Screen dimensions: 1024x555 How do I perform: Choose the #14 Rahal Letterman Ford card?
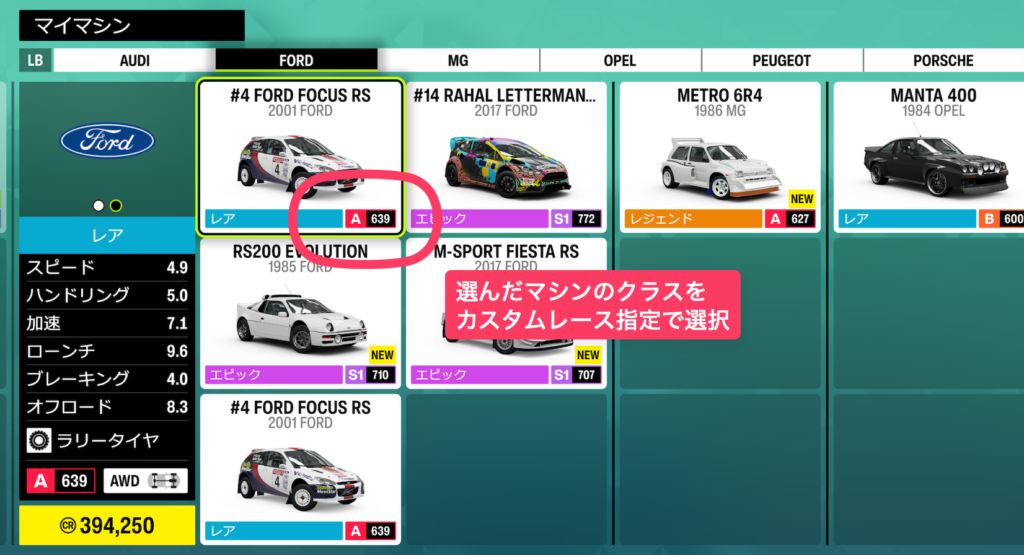(x=506, y=157)
